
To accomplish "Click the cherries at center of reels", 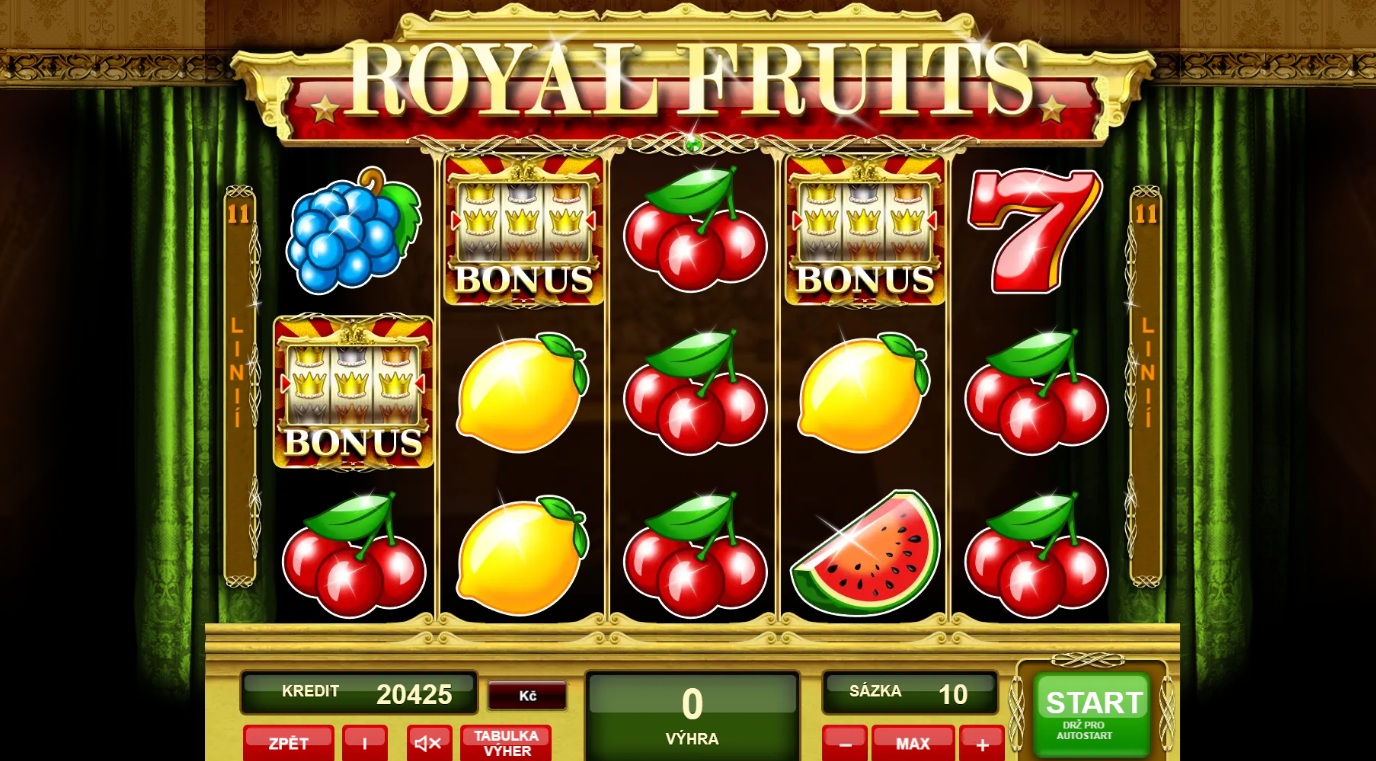I will 695,393.
